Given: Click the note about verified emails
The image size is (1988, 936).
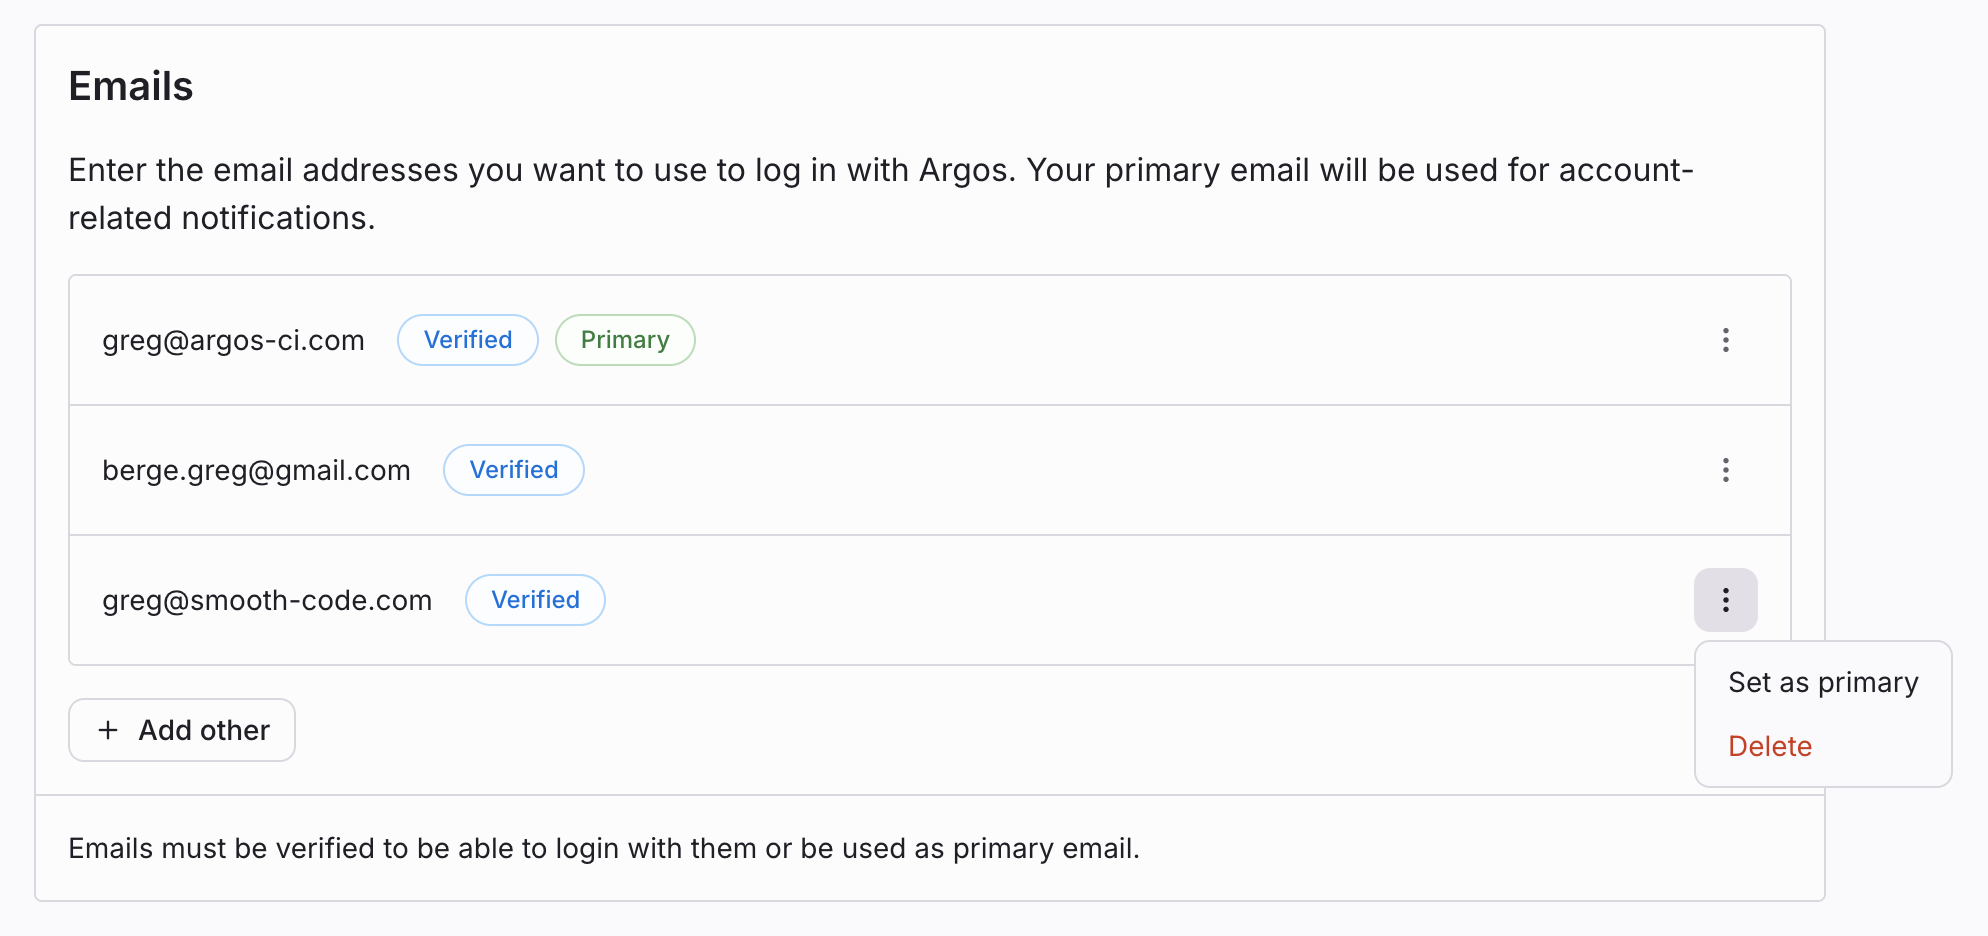Looking at the screenshot, I should pos(604,848).
